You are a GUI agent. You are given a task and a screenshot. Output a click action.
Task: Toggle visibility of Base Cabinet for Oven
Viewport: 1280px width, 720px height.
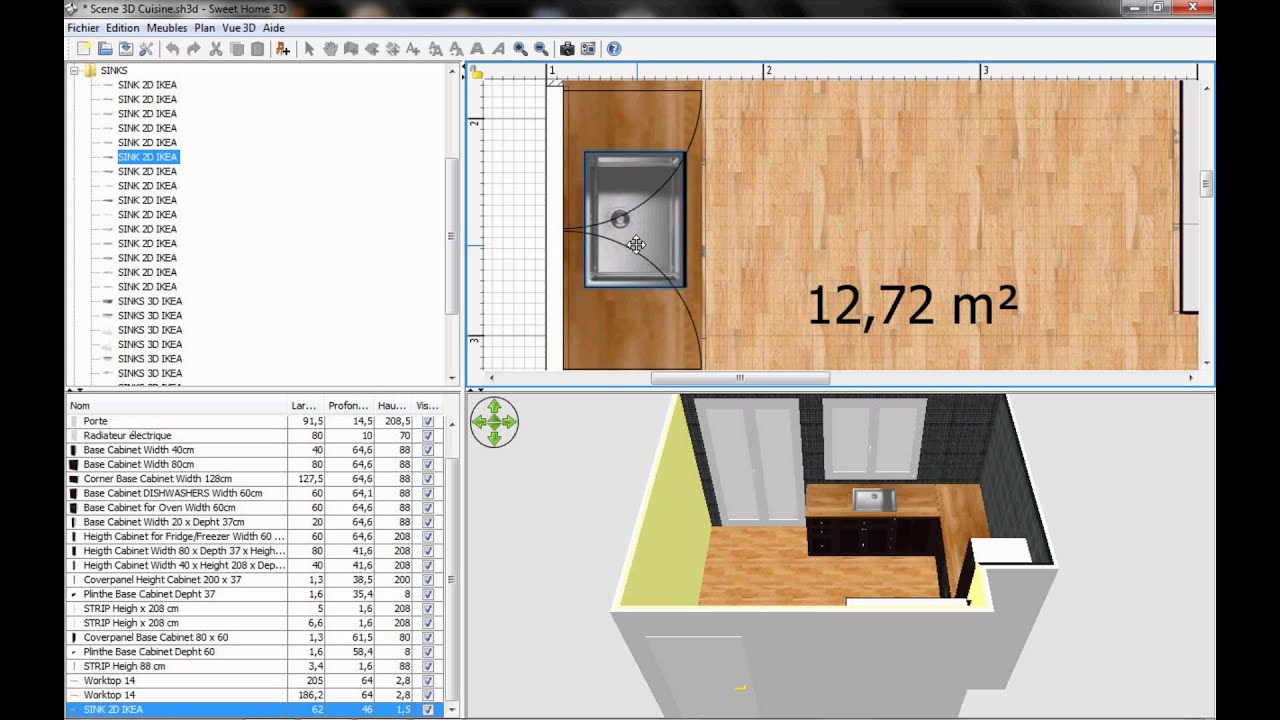[x=428, y=508]
